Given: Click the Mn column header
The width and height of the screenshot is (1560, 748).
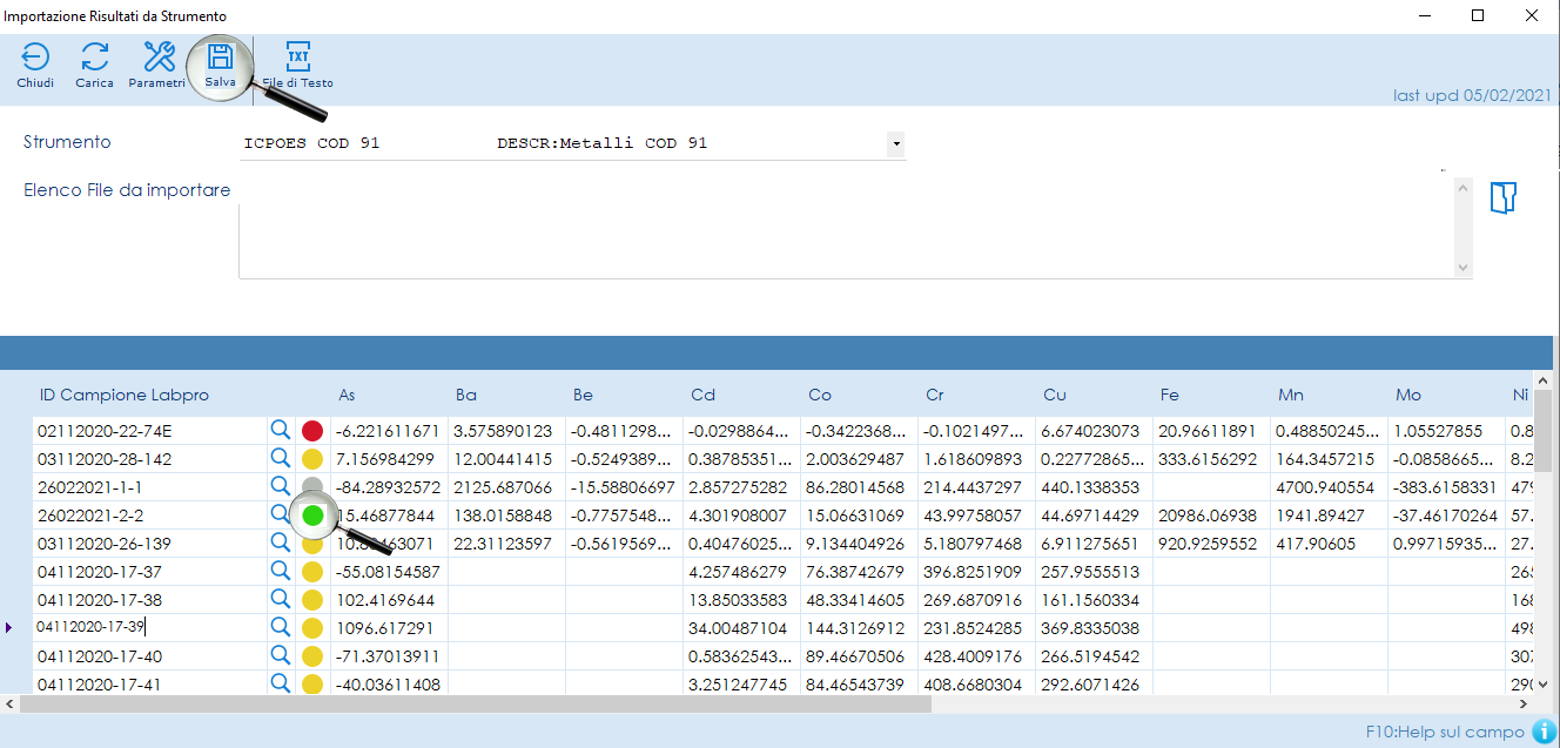Looking at the screenshot, I should tap(1291, 395).
